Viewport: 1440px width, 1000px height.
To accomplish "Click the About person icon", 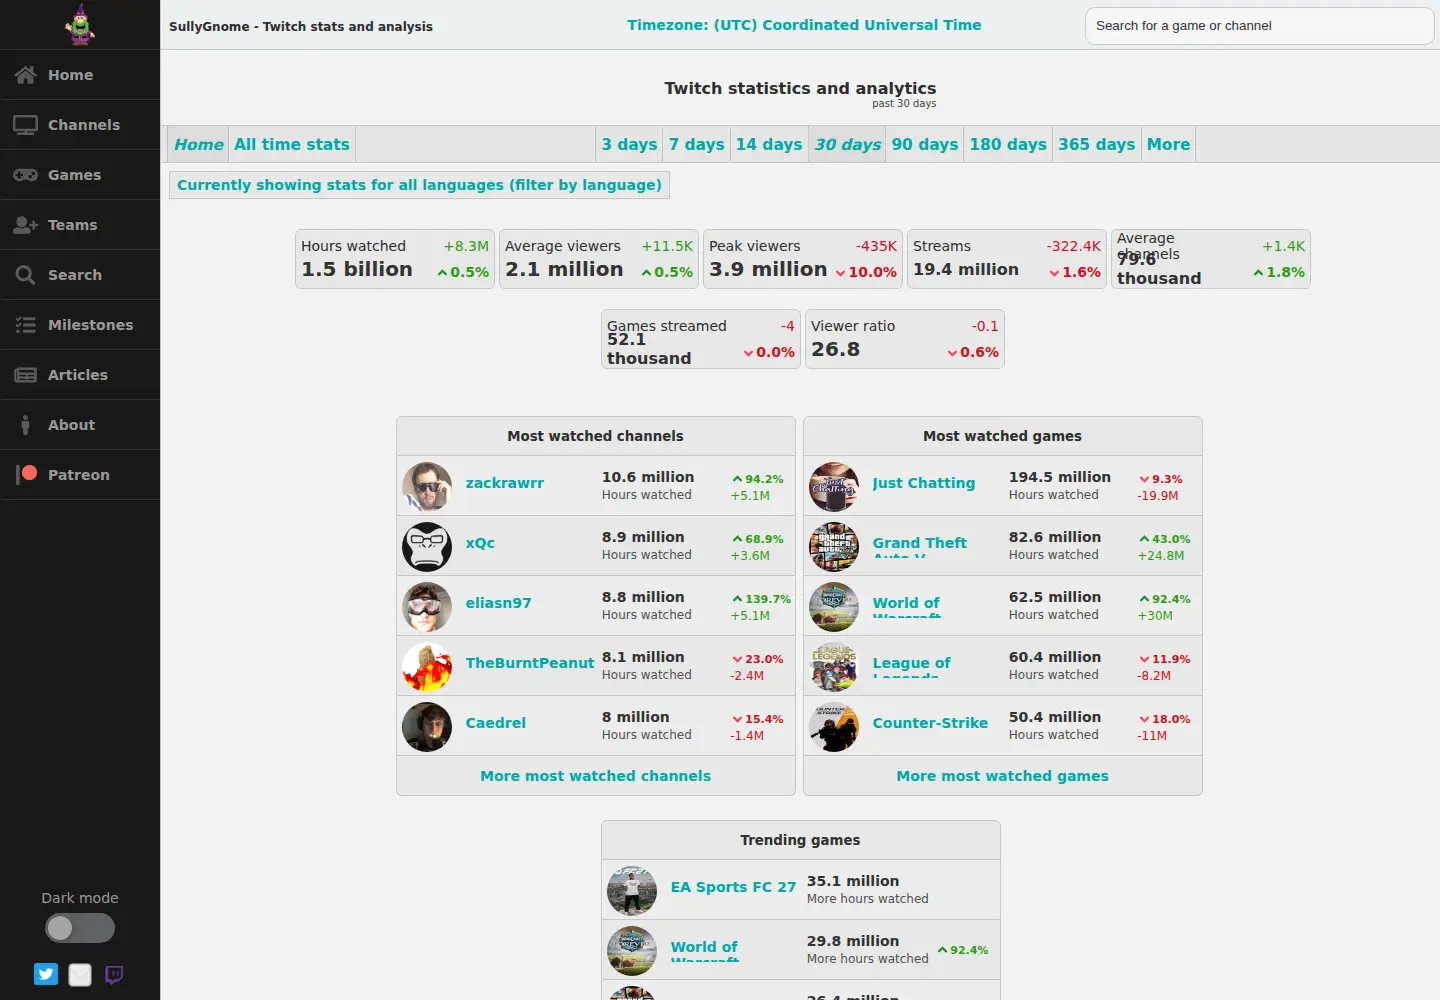I will (25, 425).
